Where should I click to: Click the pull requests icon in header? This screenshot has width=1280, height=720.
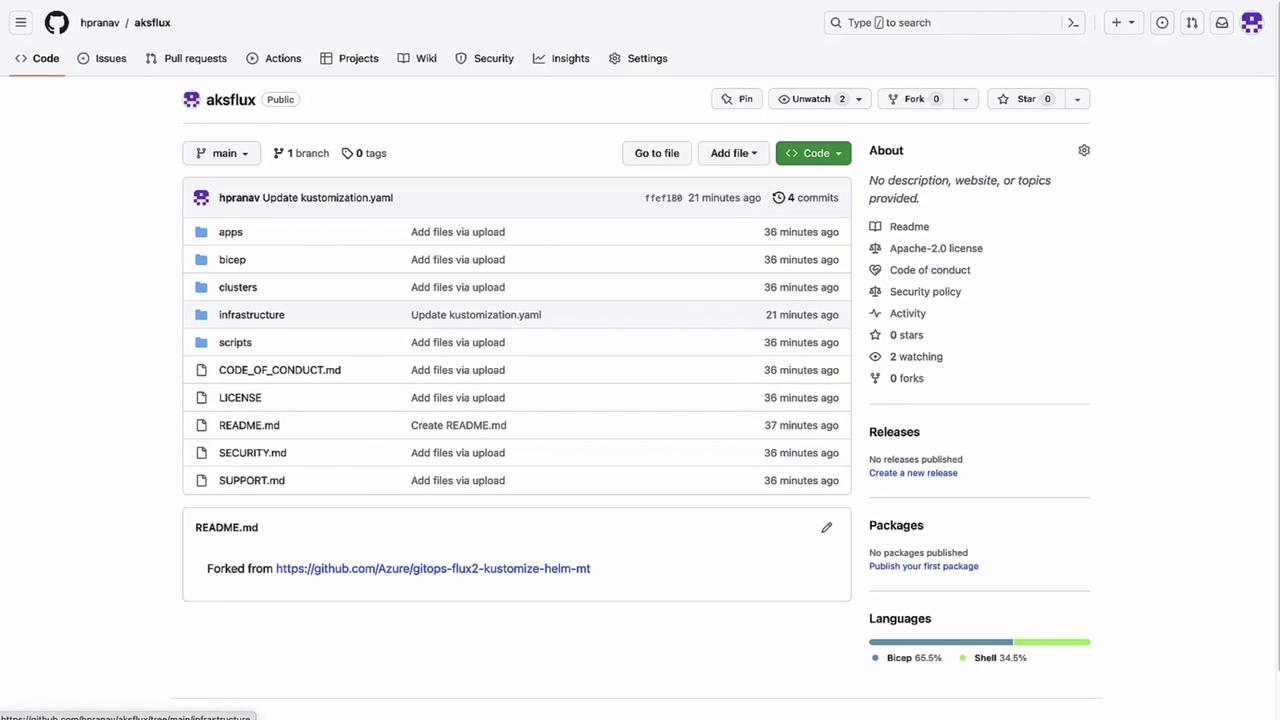tap(1192, 22)
